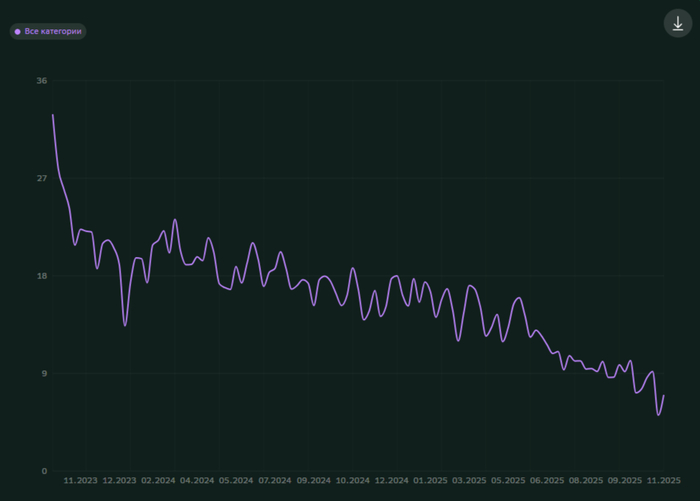This screenshot has width=700, height=501.
Task: Click the 11.2023 x-axis label
Action: click(x=81, y=480)
